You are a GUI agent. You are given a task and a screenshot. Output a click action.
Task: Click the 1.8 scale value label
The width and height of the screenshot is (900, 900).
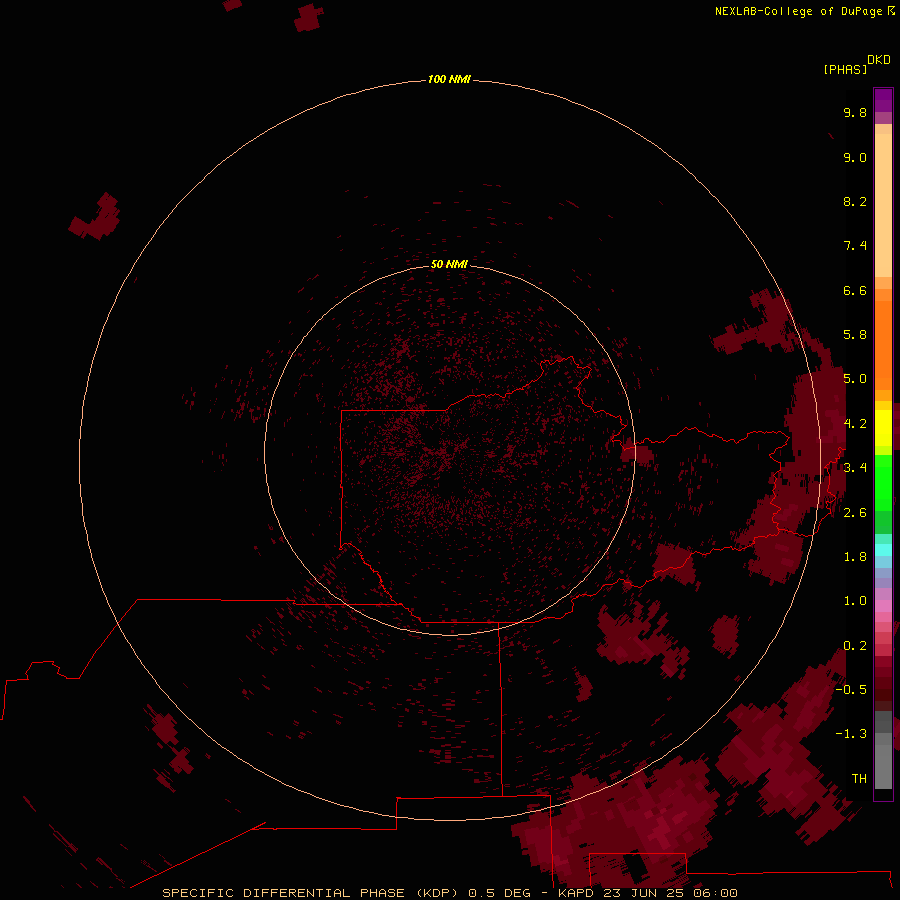[855, 557]
